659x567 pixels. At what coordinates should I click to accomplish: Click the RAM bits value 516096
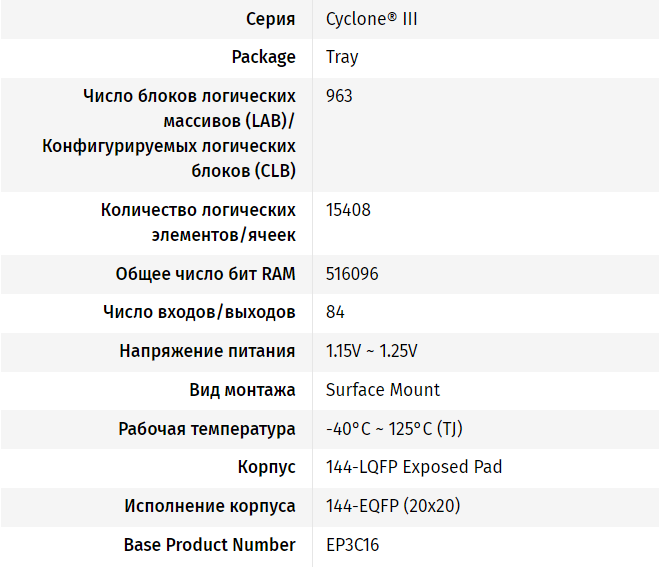click(x=352, y=274)
